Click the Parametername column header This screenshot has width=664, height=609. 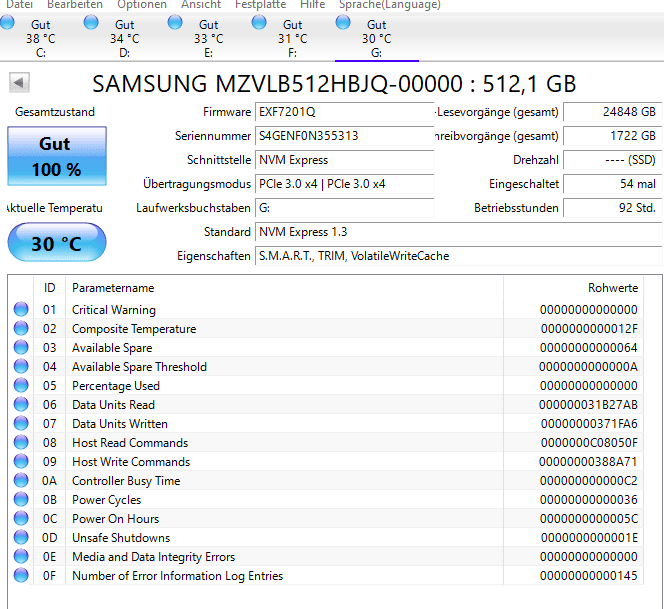click(284, 288)
